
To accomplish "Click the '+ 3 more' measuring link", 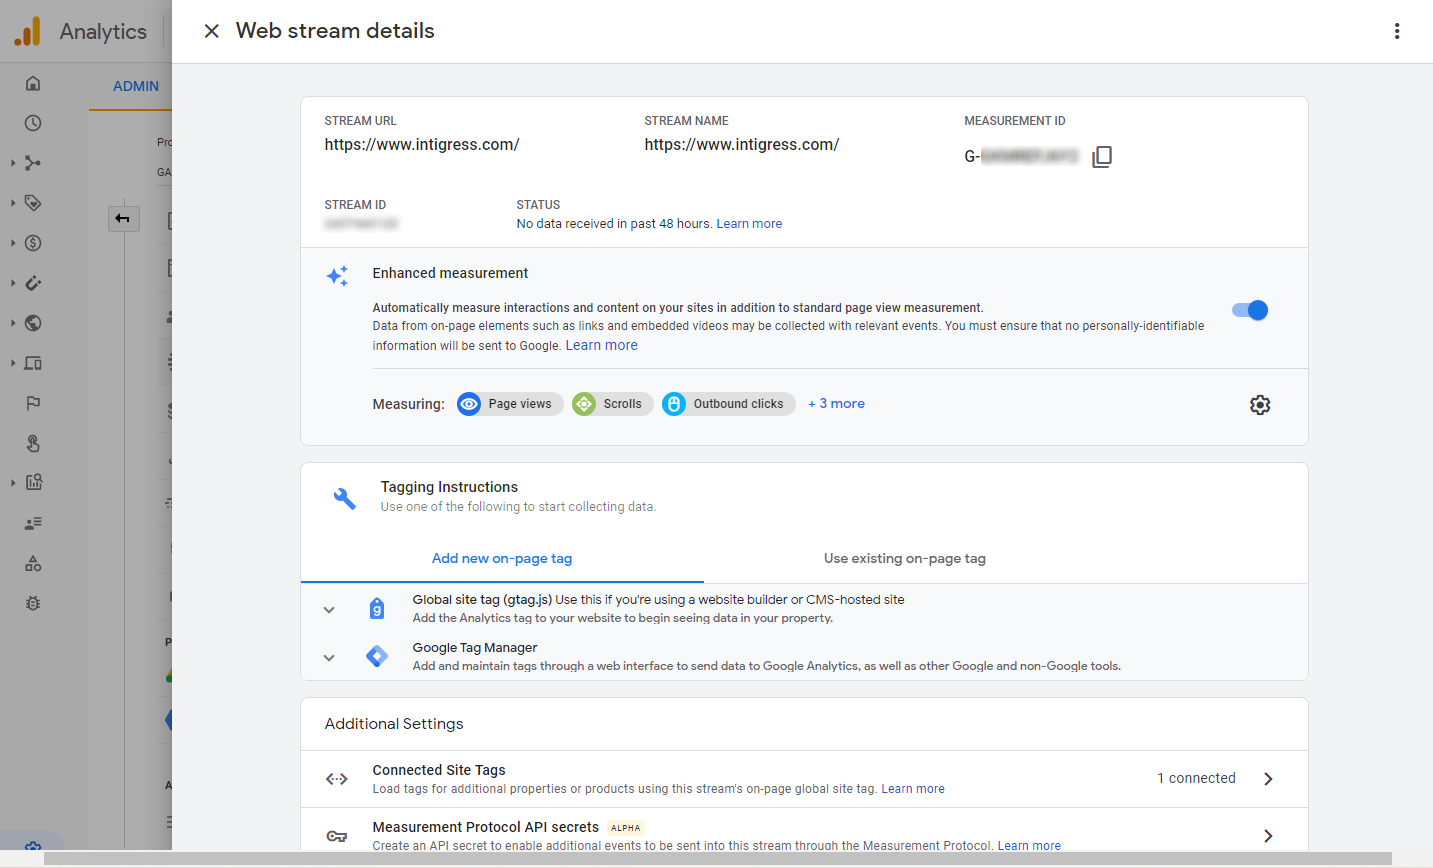I will pyautogui.click(x=836, y=404).
